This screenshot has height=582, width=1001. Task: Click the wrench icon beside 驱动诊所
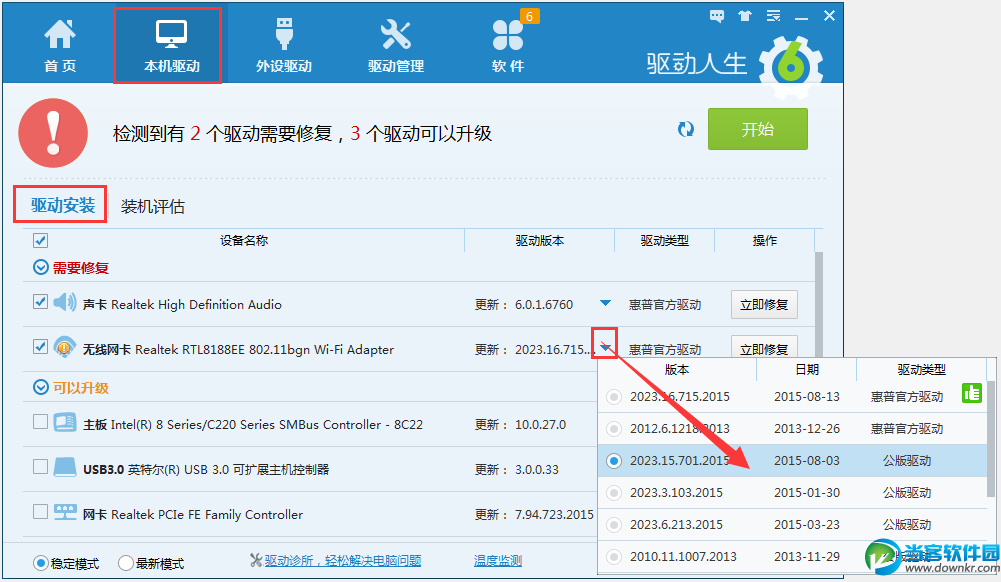pos(256,560)
